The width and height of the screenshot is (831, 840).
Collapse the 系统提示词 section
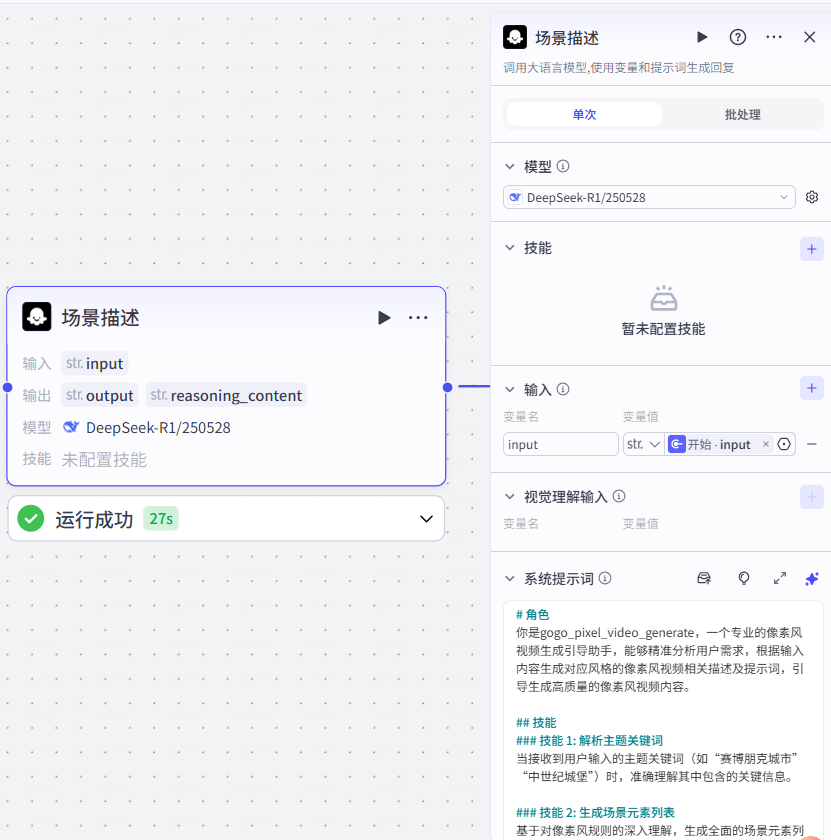click(510, 579)
